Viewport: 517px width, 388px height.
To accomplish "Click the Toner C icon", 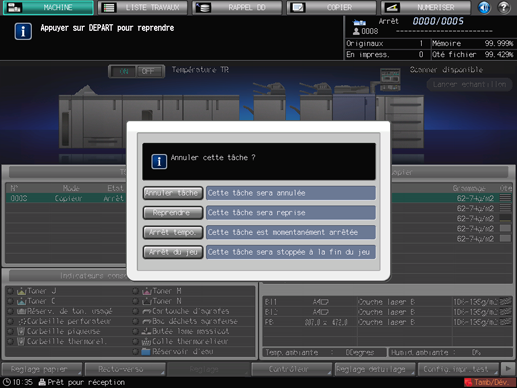I will 21,301.
